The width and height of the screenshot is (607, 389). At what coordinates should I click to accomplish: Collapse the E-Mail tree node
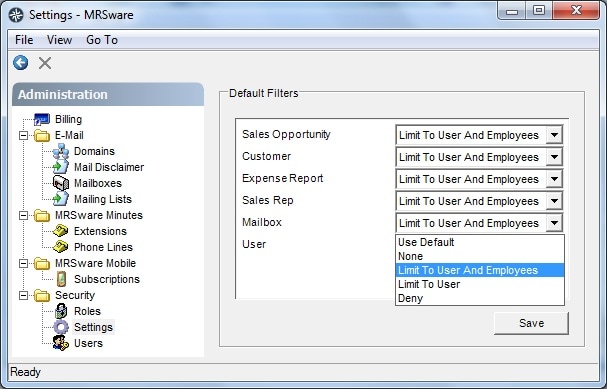(x=24, y=135)
